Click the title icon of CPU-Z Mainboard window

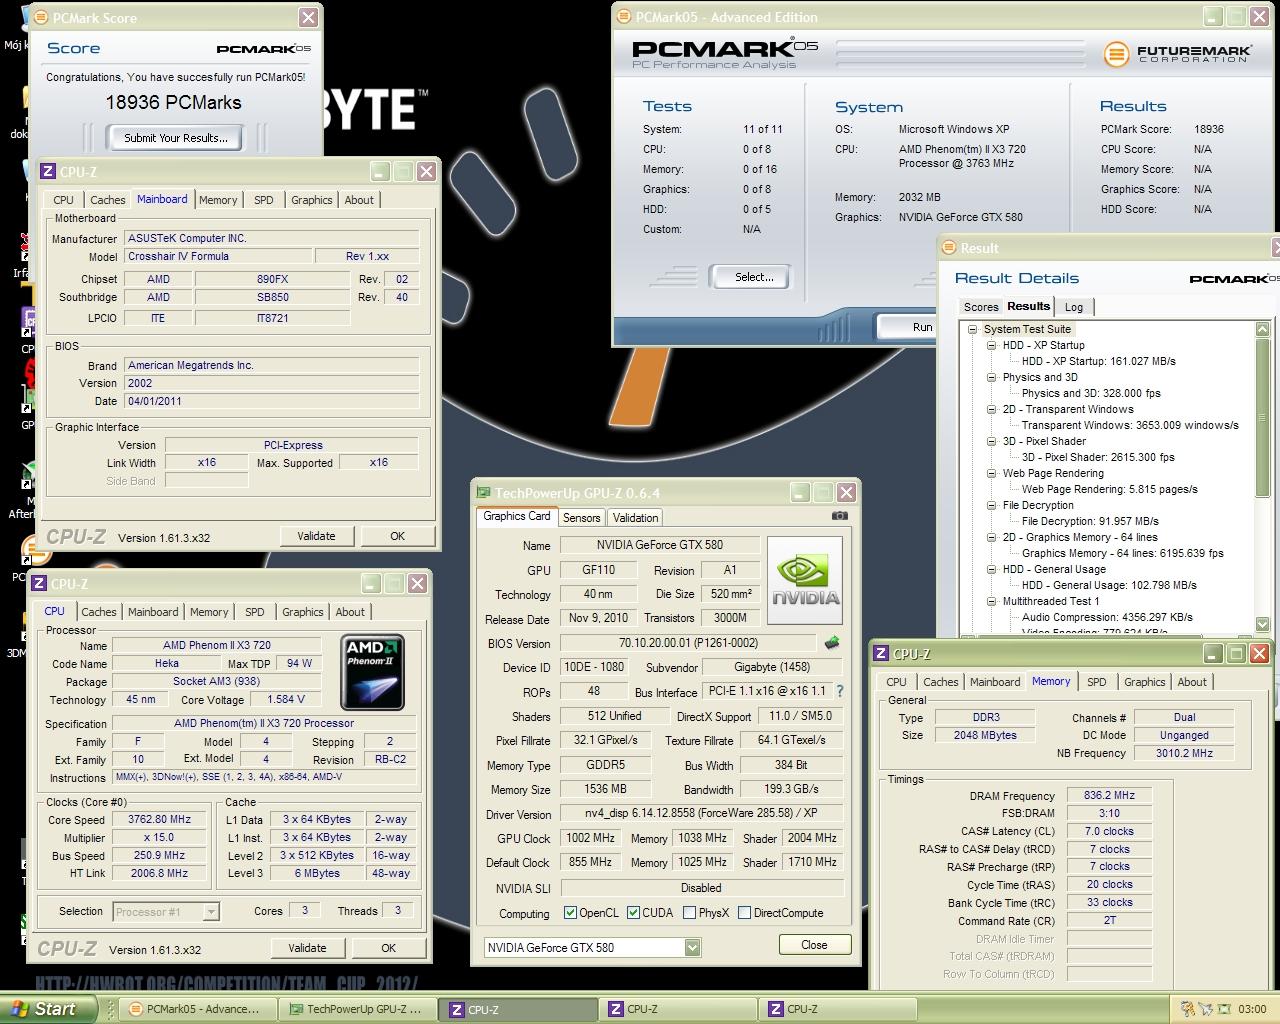(x=47, y=172)
